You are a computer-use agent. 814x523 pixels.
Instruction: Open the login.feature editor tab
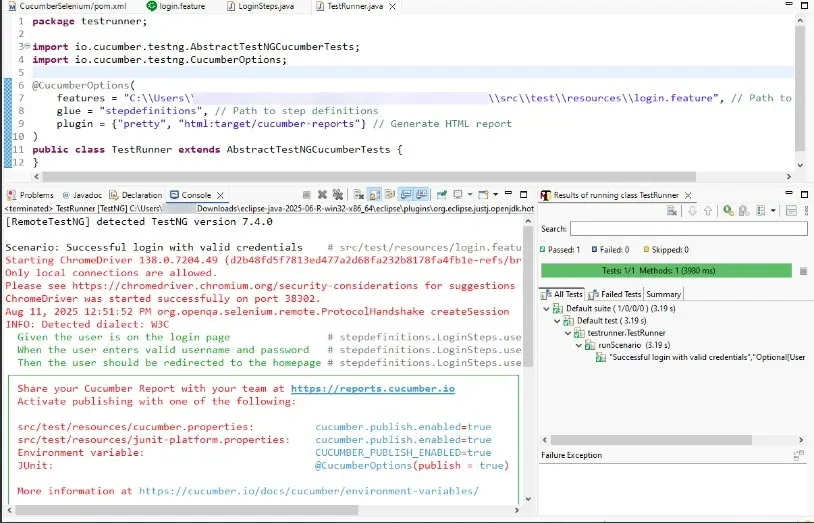point(176,6)
